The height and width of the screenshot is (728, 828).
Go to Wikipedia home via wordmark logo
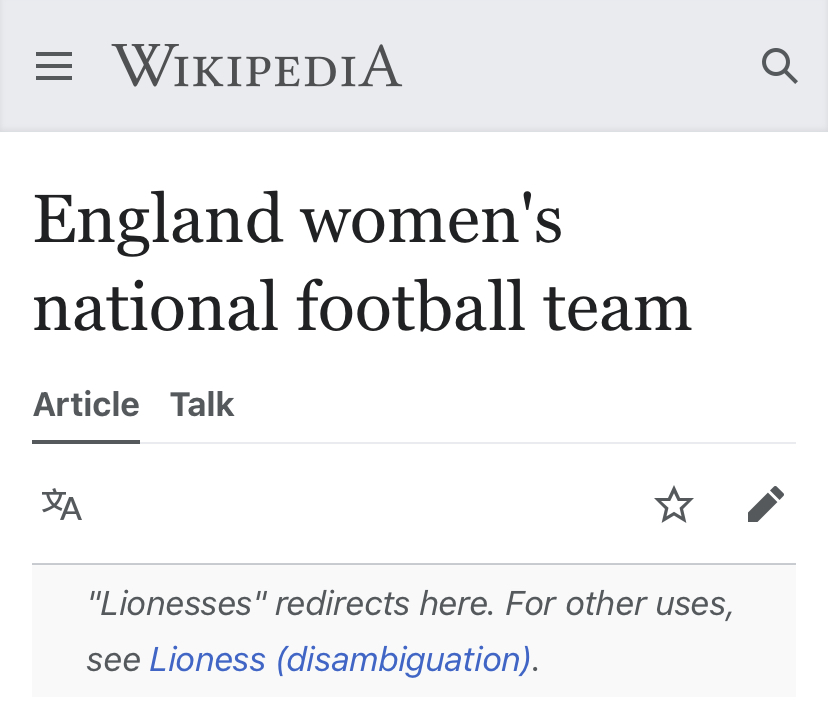[257, 66]
